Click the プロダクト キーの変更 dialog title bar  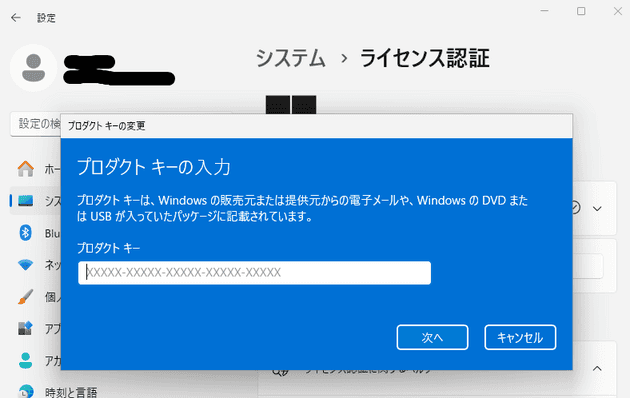317,126
